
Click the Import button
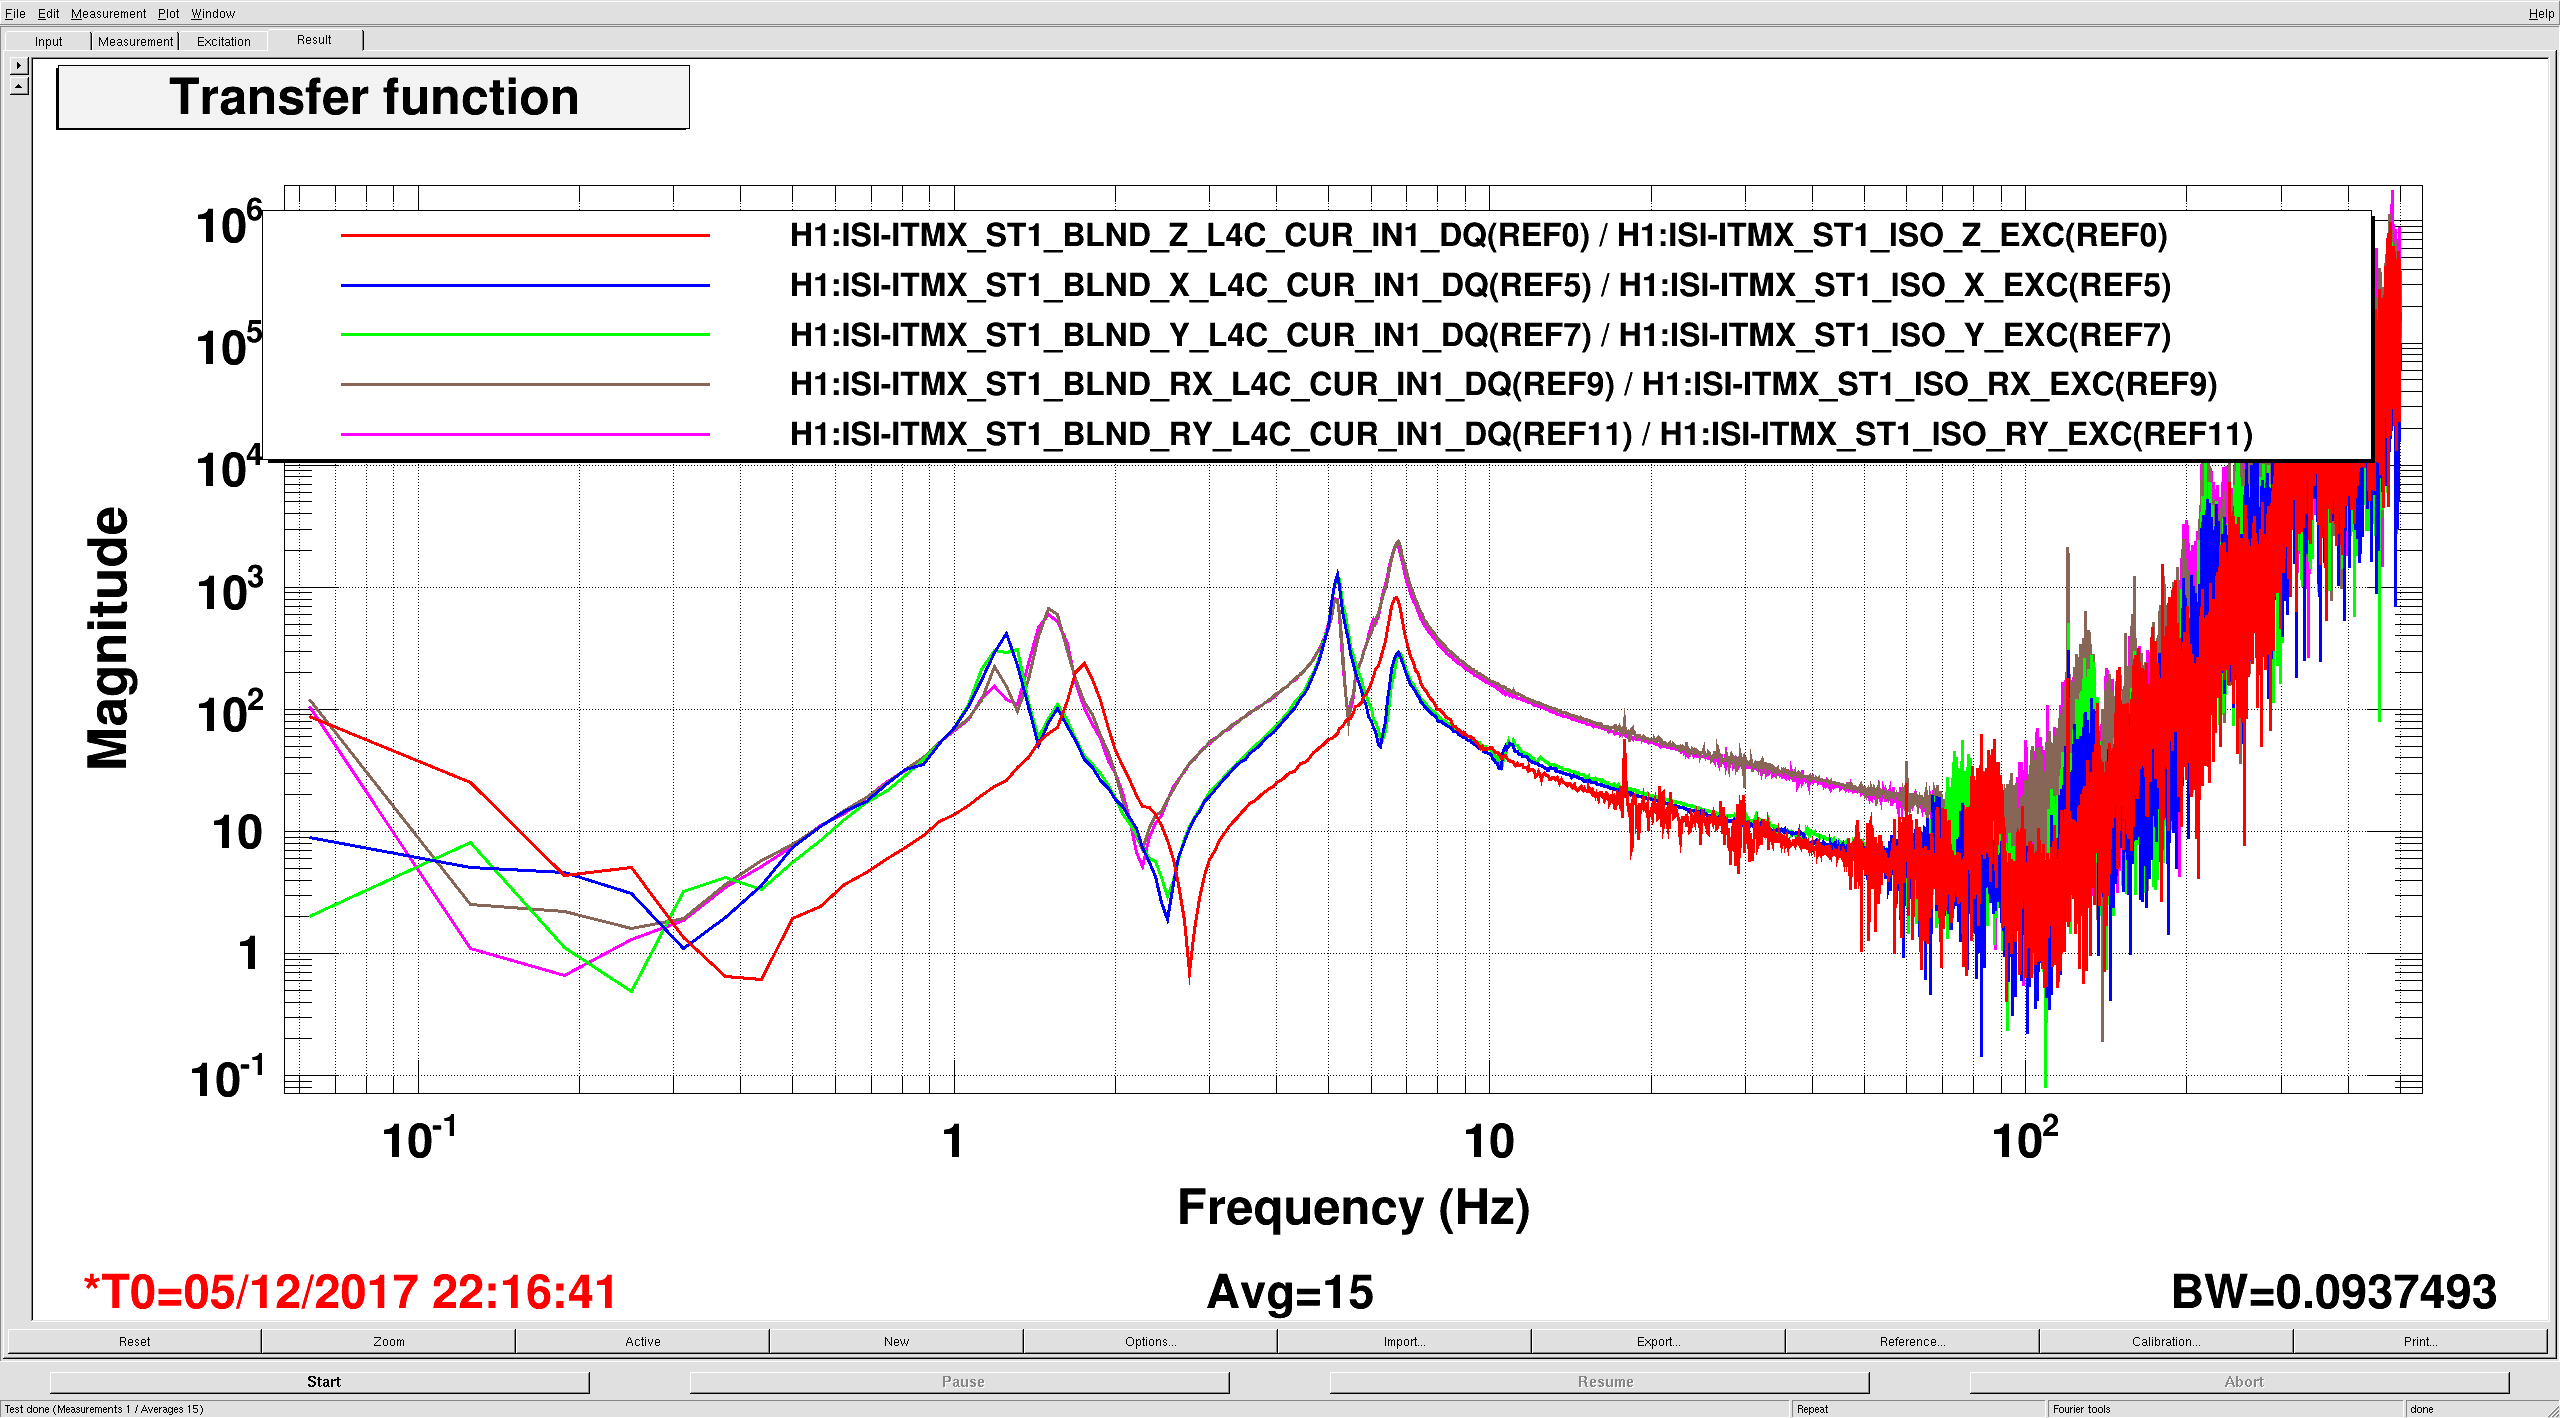pos(1405,1341)
